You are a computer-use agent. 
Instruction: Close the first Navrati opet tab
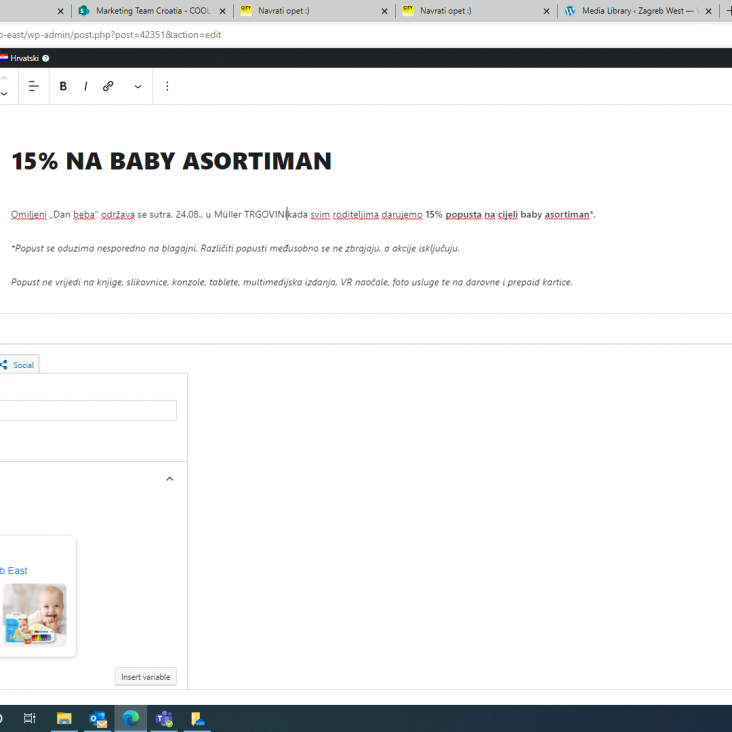385,11
